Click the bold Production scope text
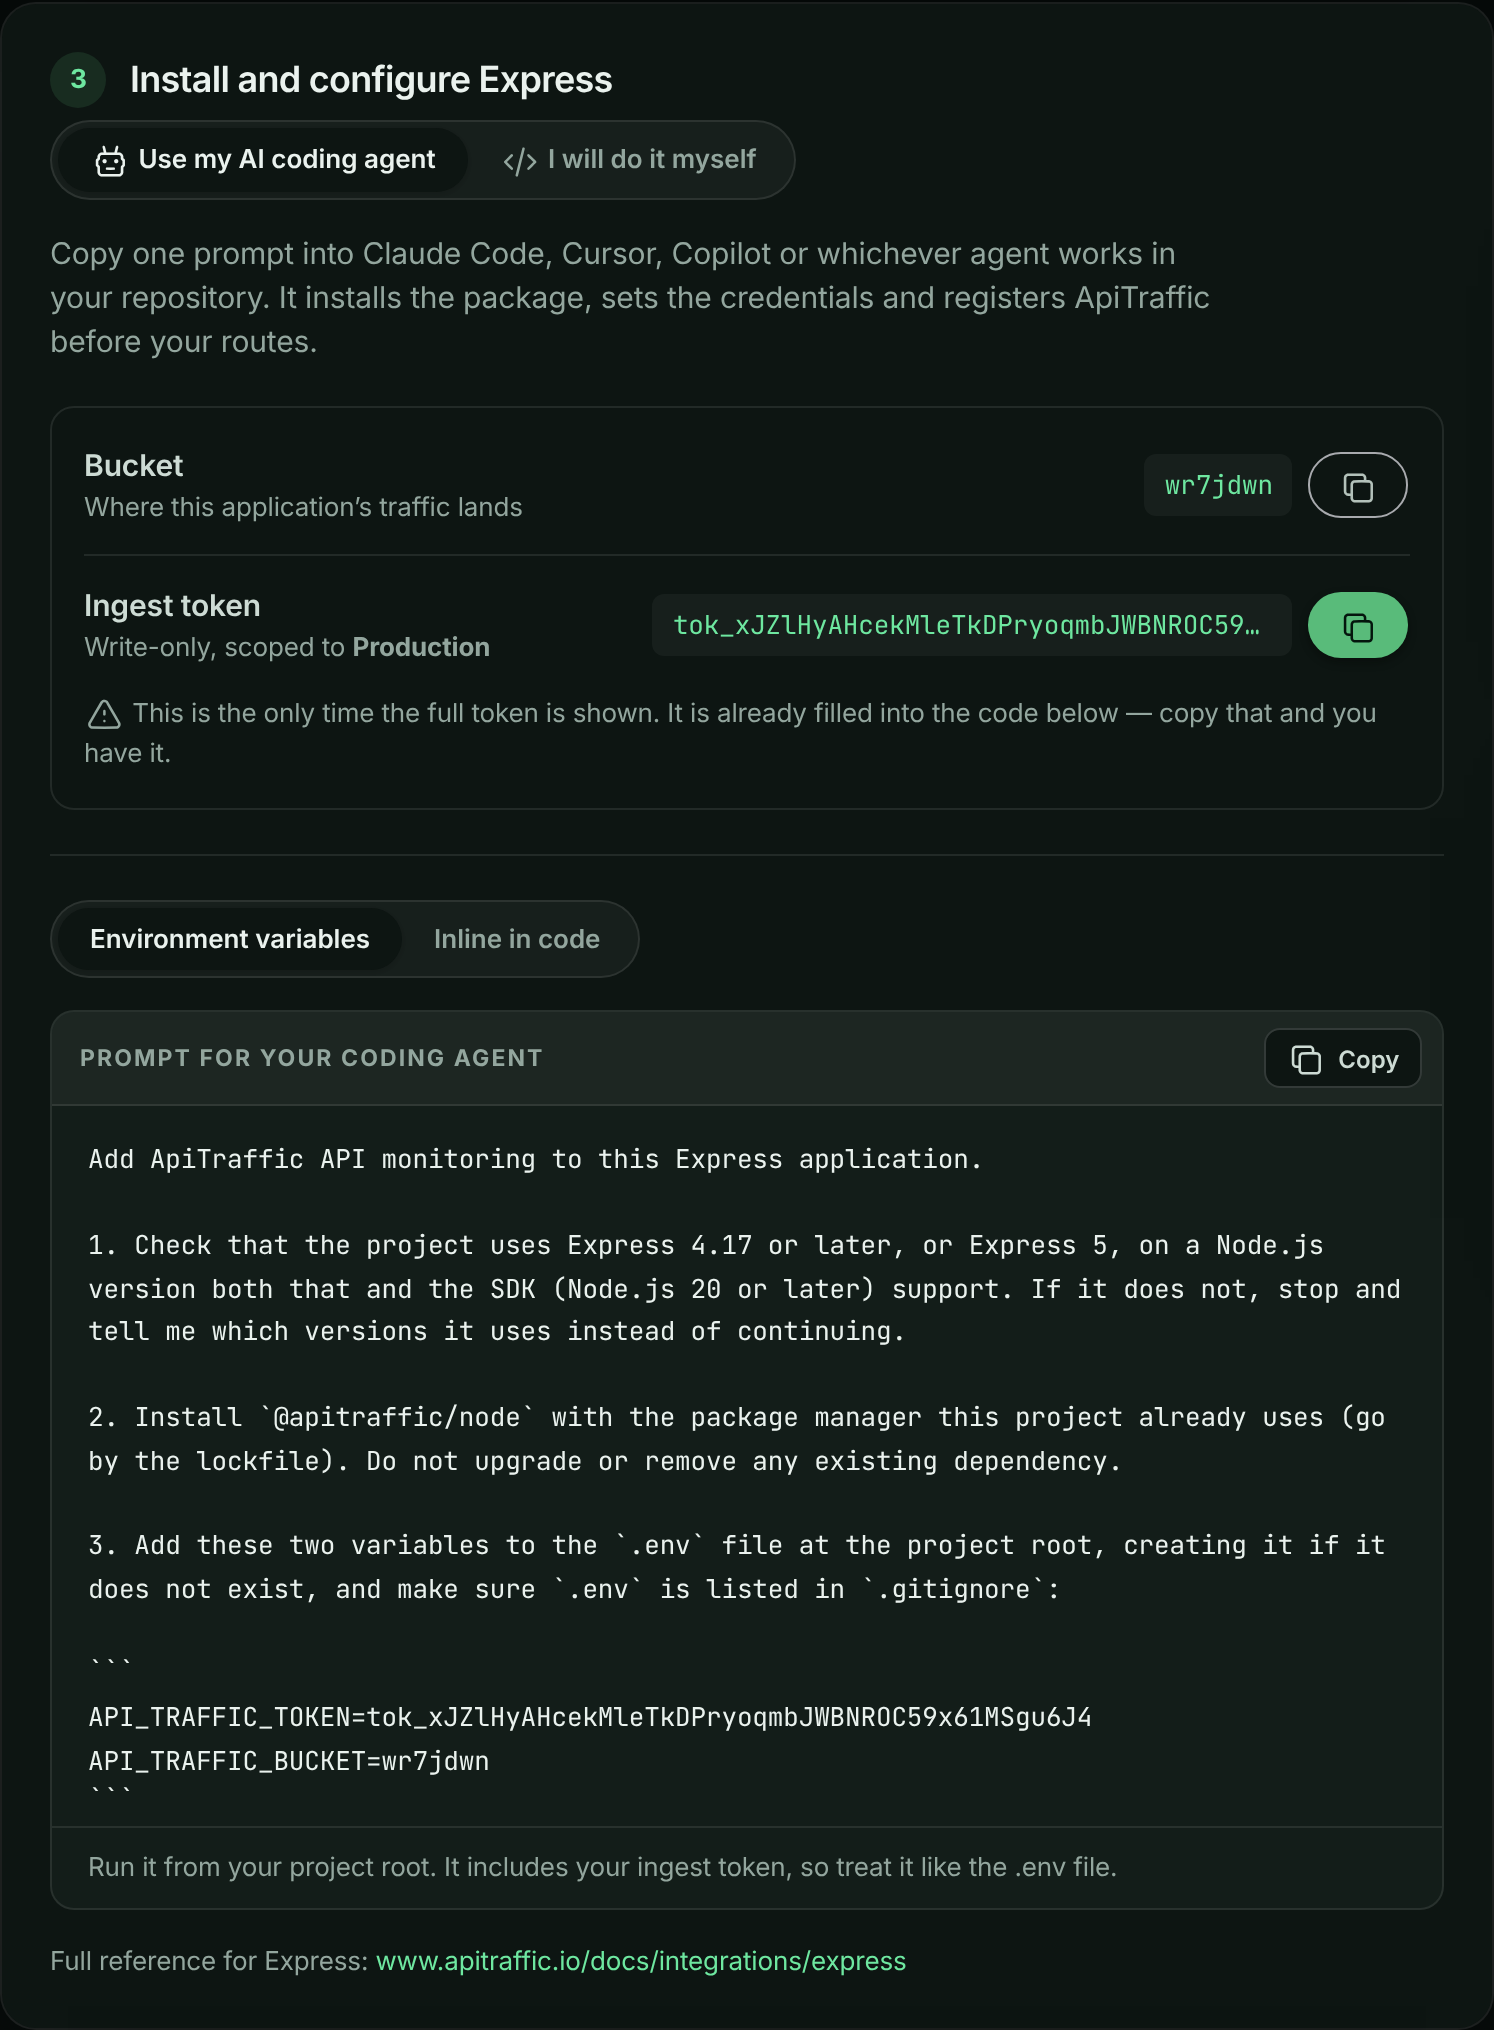The image size is (1494, 2030). coord(421,648)
